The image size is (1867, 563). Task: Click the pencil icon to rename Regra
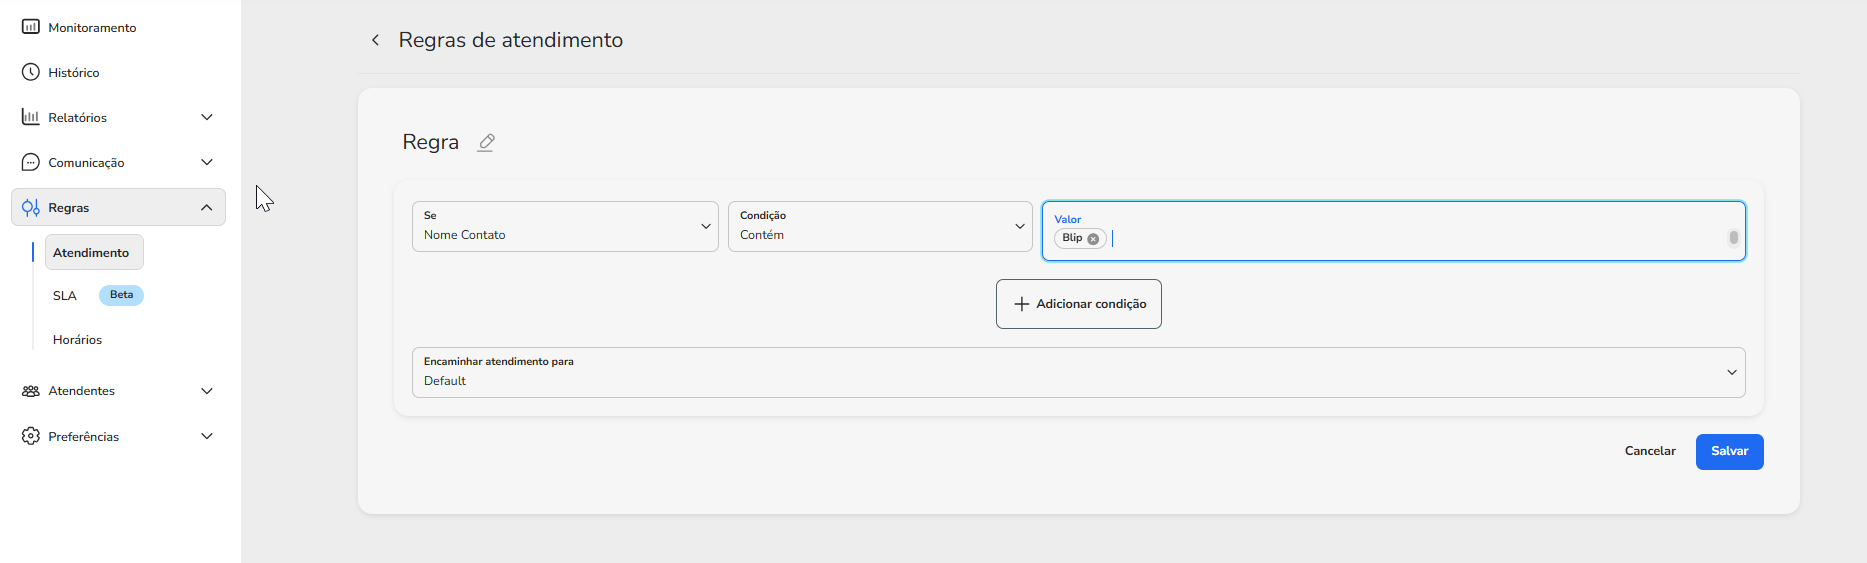[x=486, y=142]
